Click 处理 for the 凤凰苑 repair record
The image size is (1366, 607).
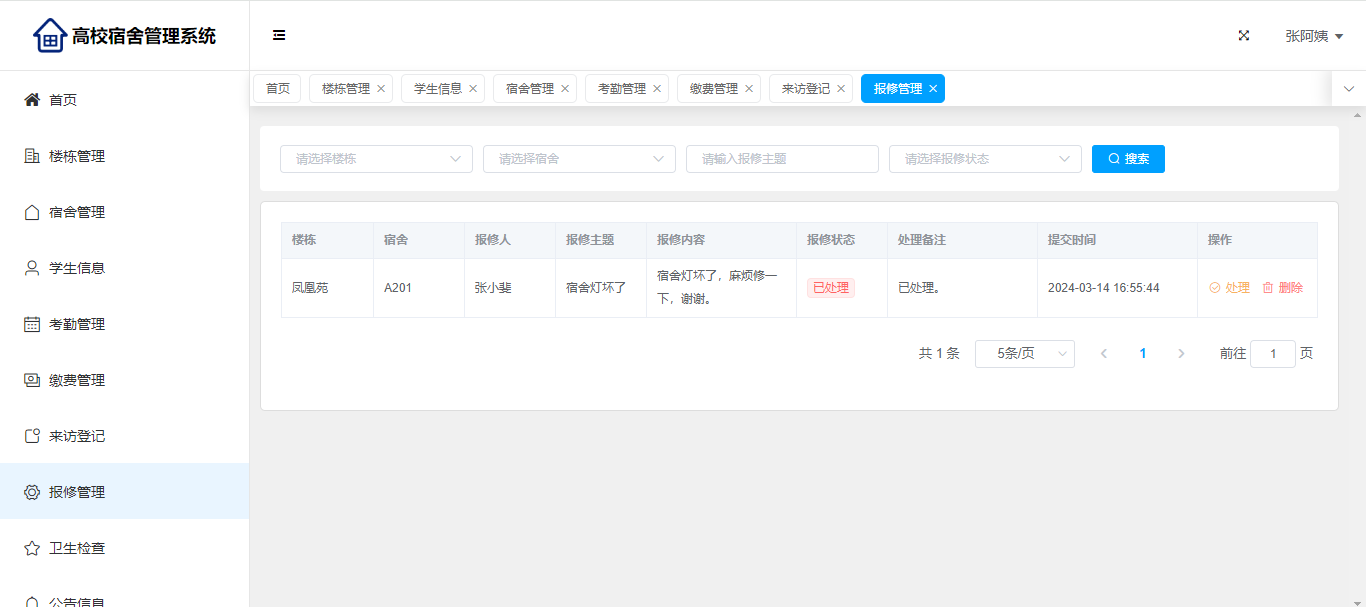1230,288
